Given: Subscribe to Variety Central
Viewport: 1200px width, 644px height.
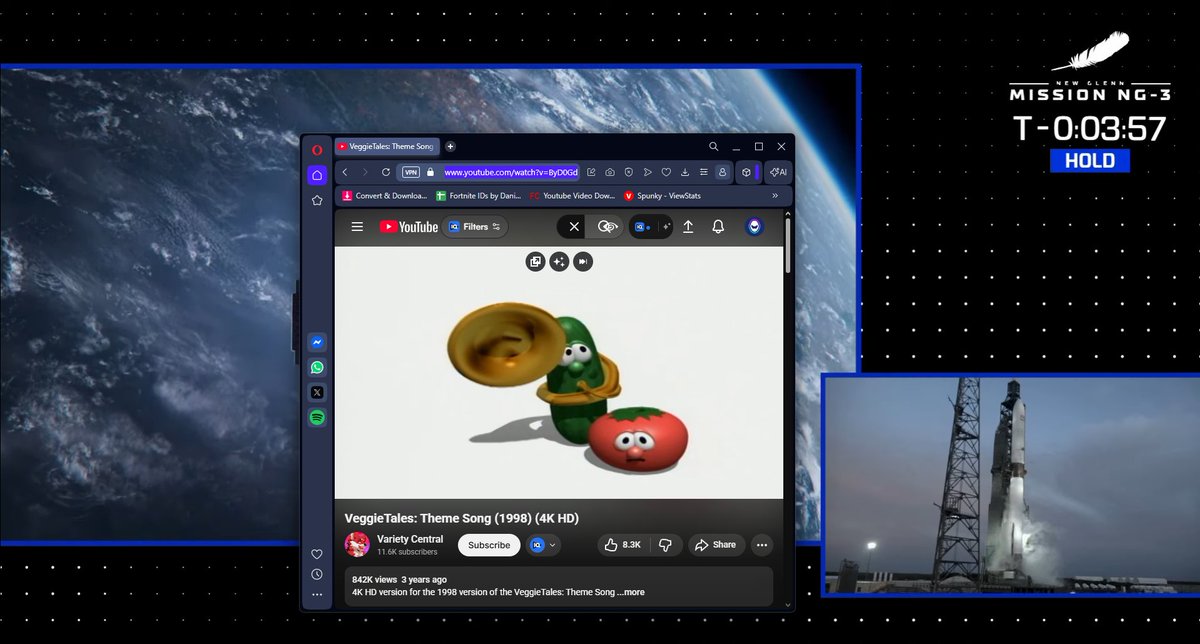Looking at the screenshot, I should click(x=489, y=545).
